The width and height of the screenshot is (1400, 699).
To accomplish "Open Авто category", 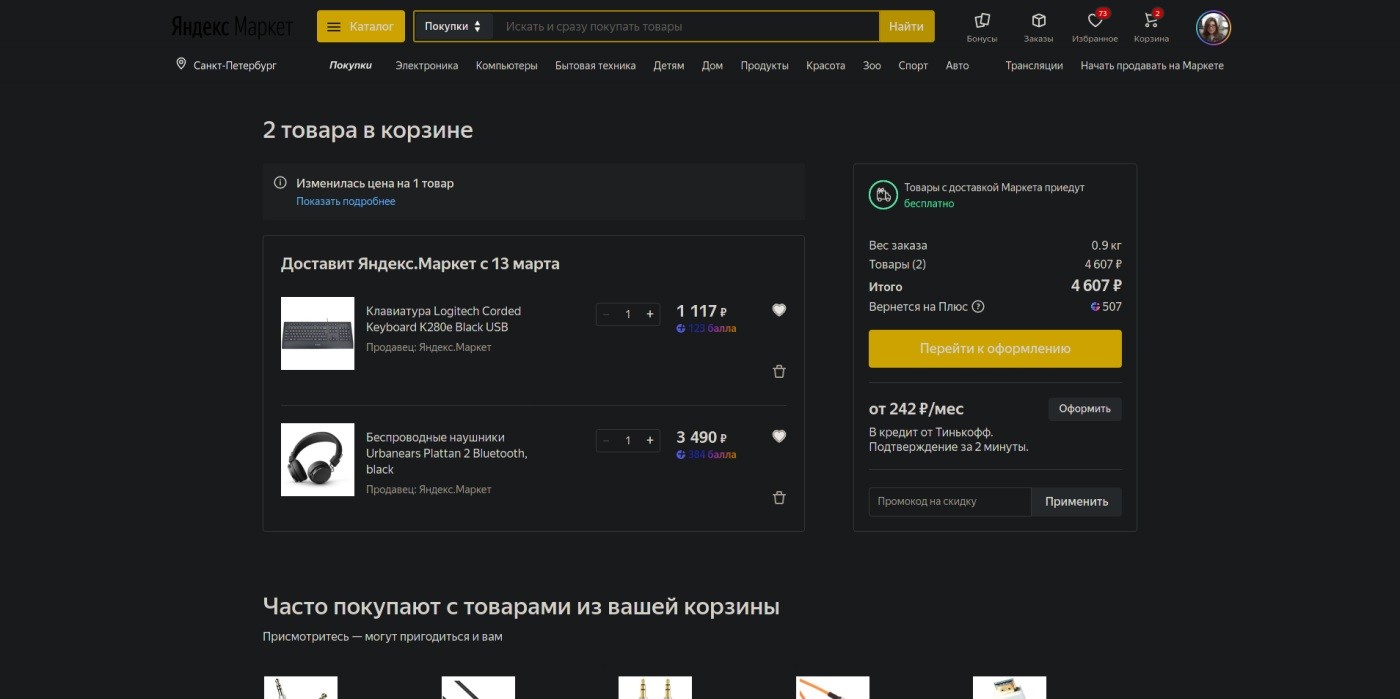I will tap(957, 65).
